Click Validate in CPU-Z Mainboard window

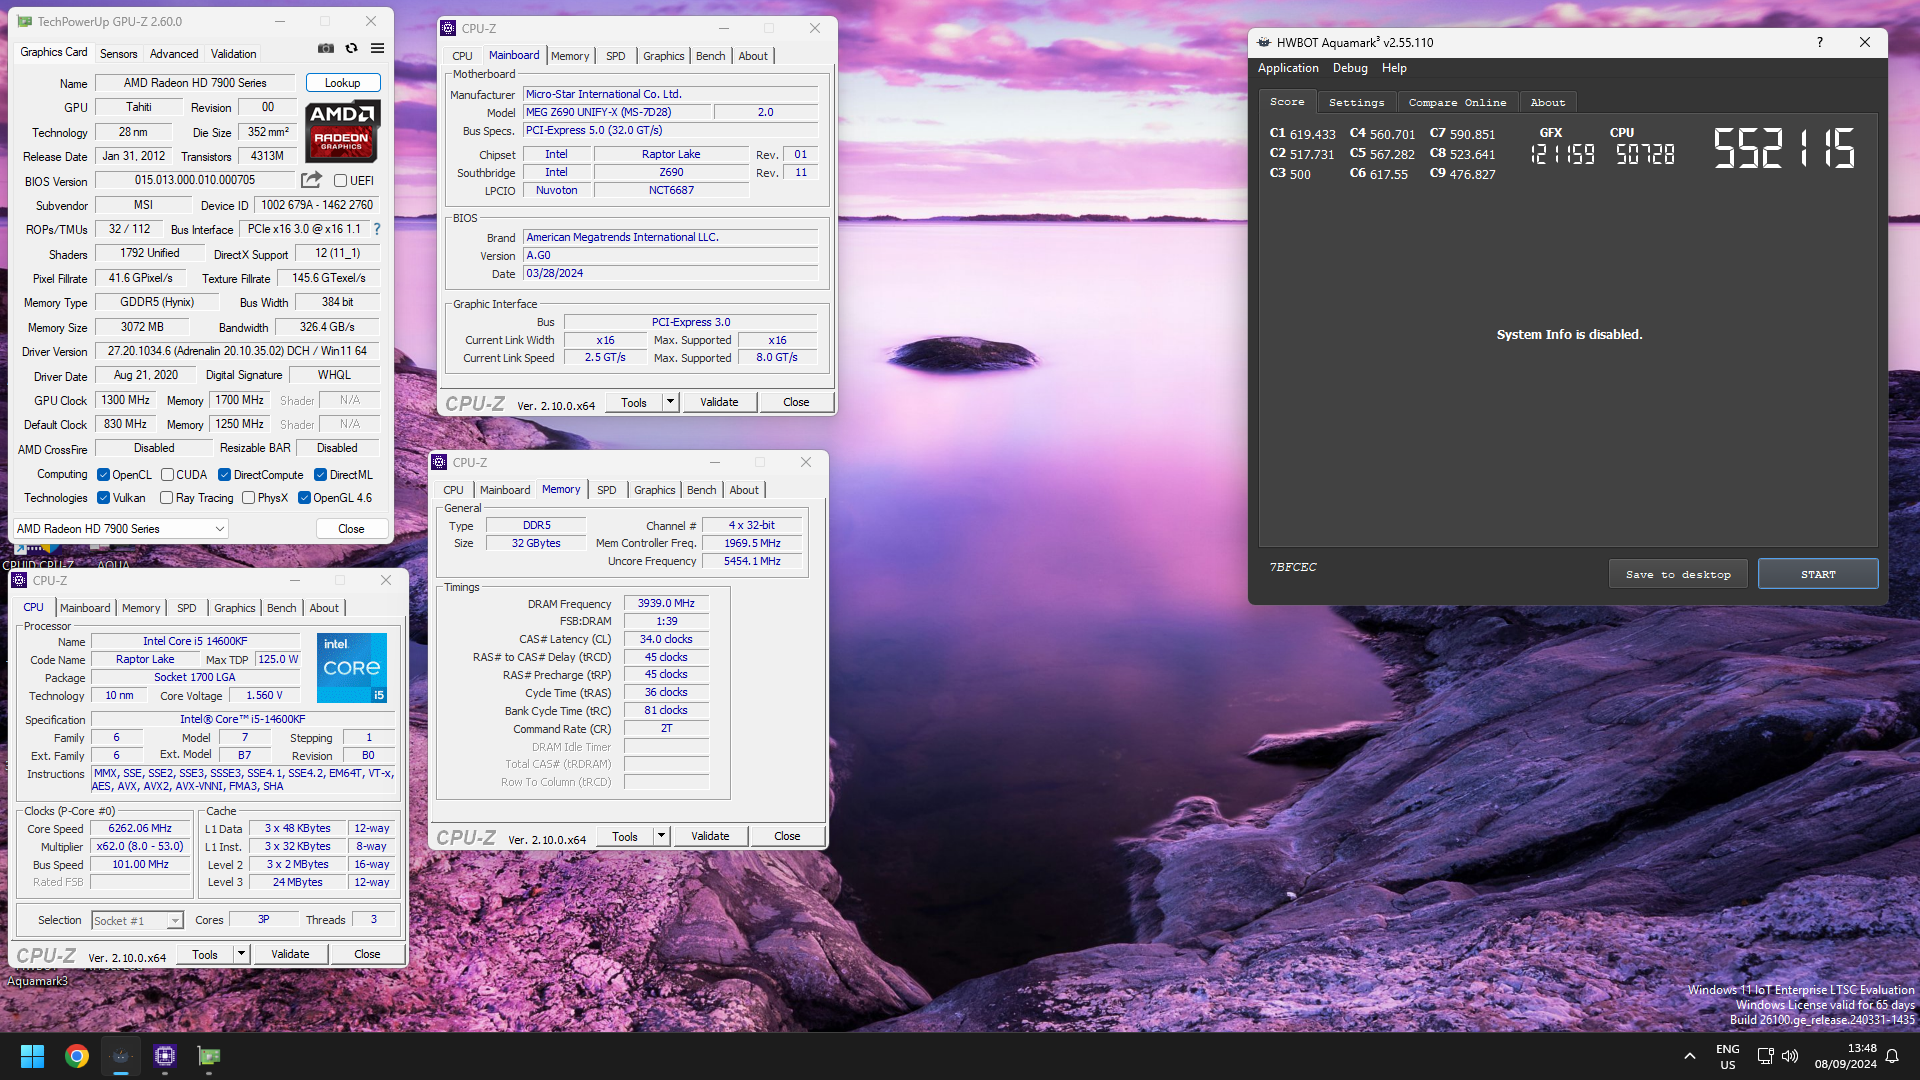[x=719, y=402]
